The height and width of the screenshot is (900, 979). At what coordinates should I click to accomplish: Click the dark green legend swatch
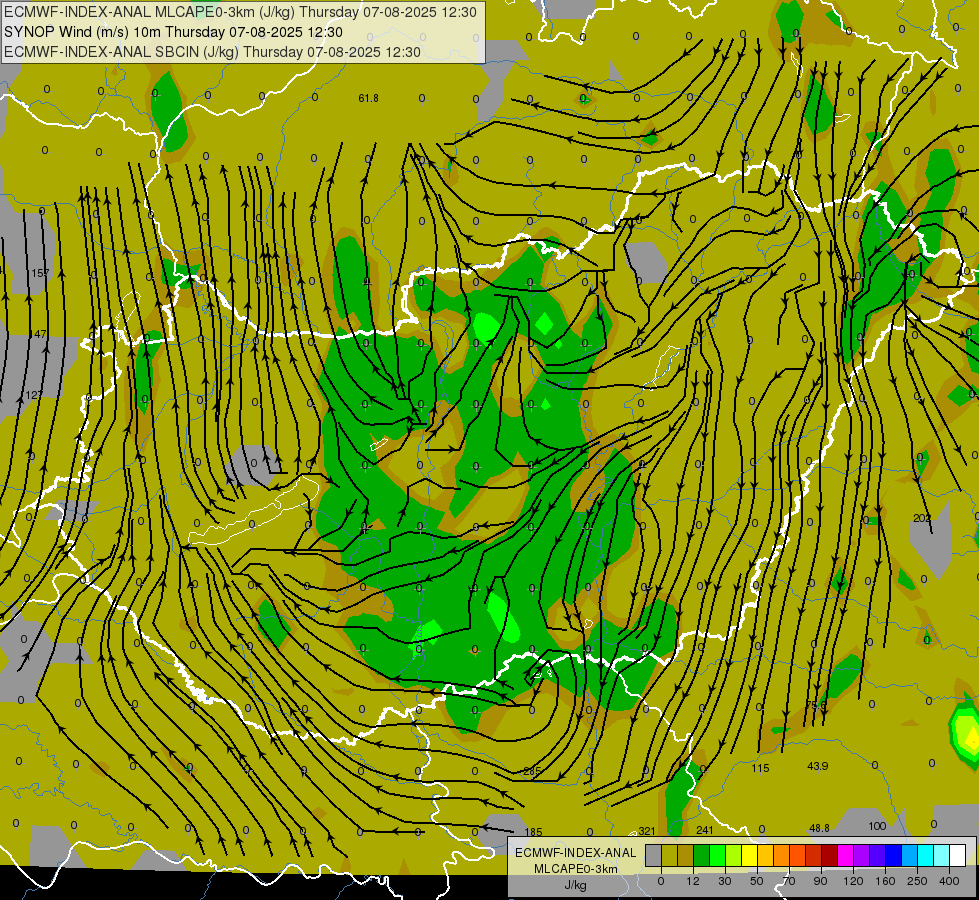pos(702,855)
